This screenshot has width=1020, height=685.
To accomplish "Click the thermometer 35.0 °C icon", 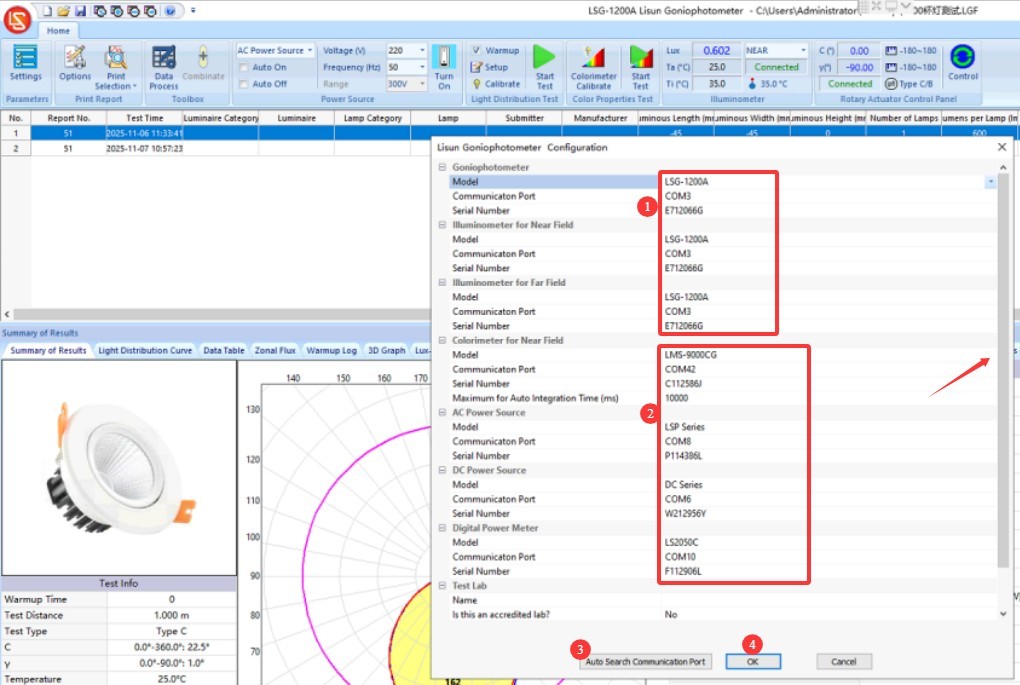I will pos(752,84).
